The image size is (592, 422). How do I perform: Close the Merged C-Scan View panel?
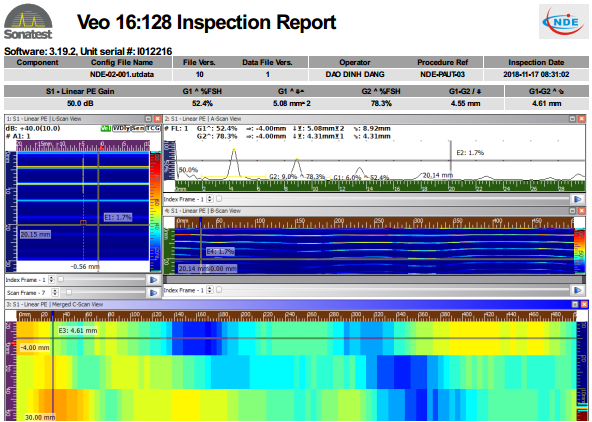[584, 304]
